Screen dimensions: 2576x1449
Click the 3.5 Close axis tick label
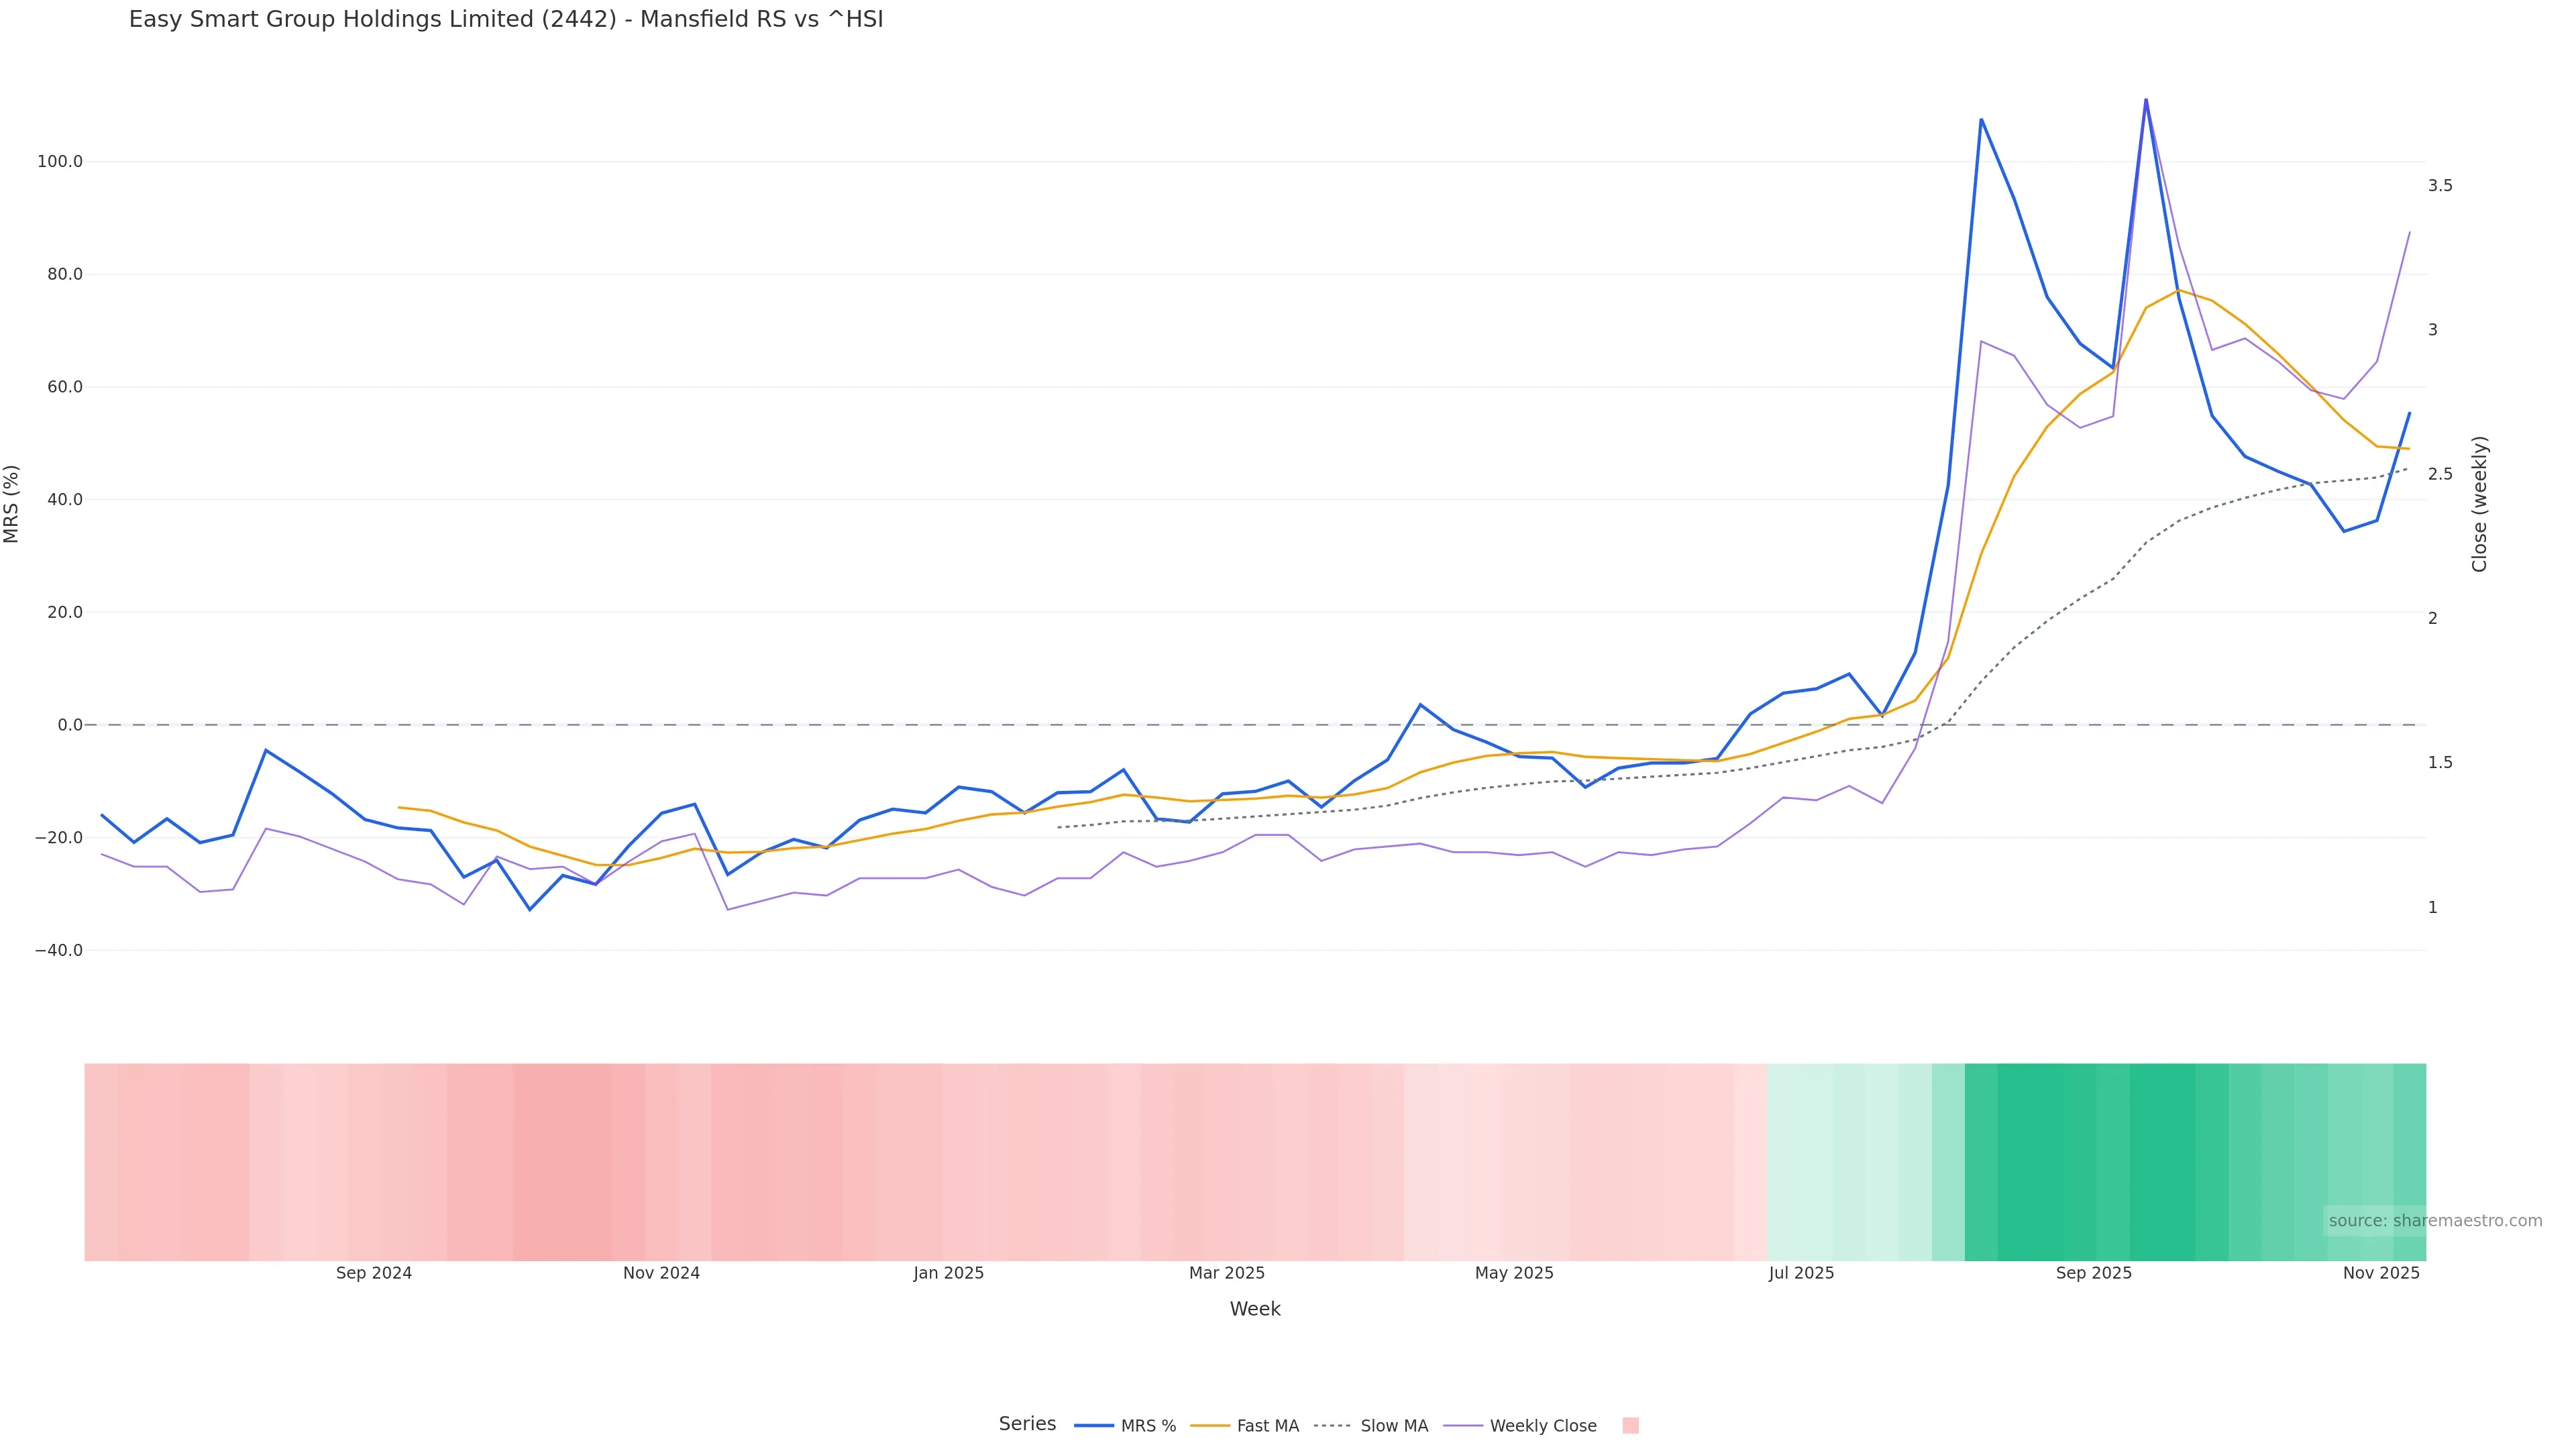(x=2439, y=186)
